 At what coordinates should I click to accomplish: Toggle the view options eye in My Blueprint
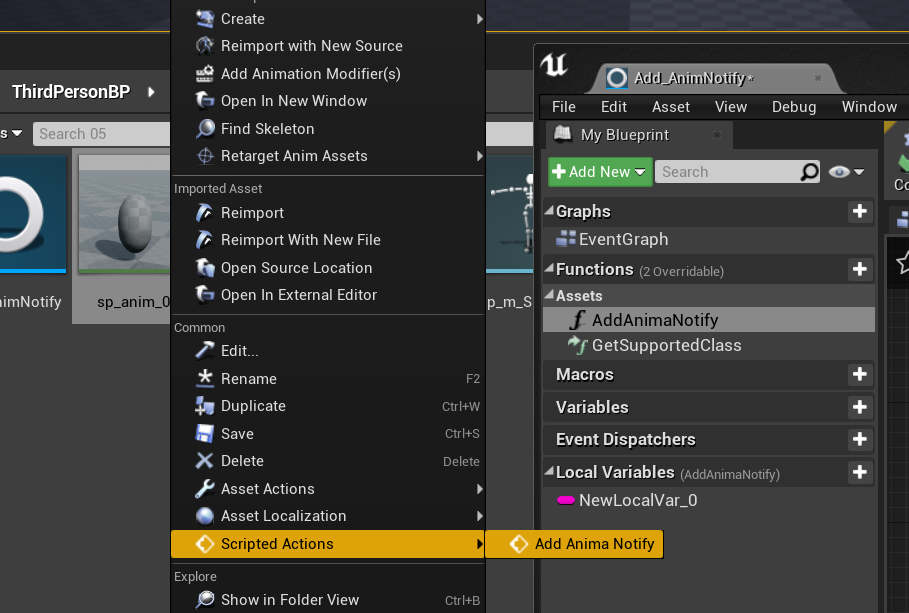tap(839, 172)
